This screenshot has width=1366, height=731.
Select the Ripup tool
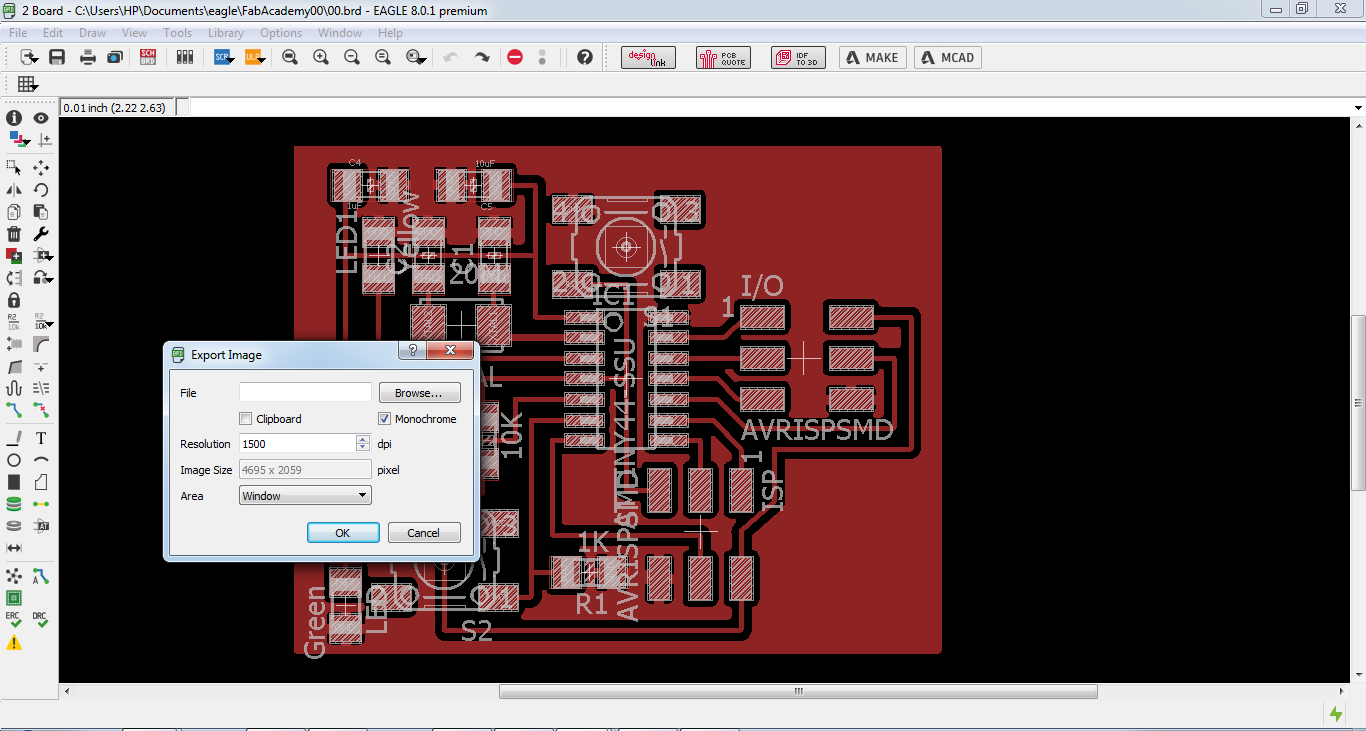point(41,410)
